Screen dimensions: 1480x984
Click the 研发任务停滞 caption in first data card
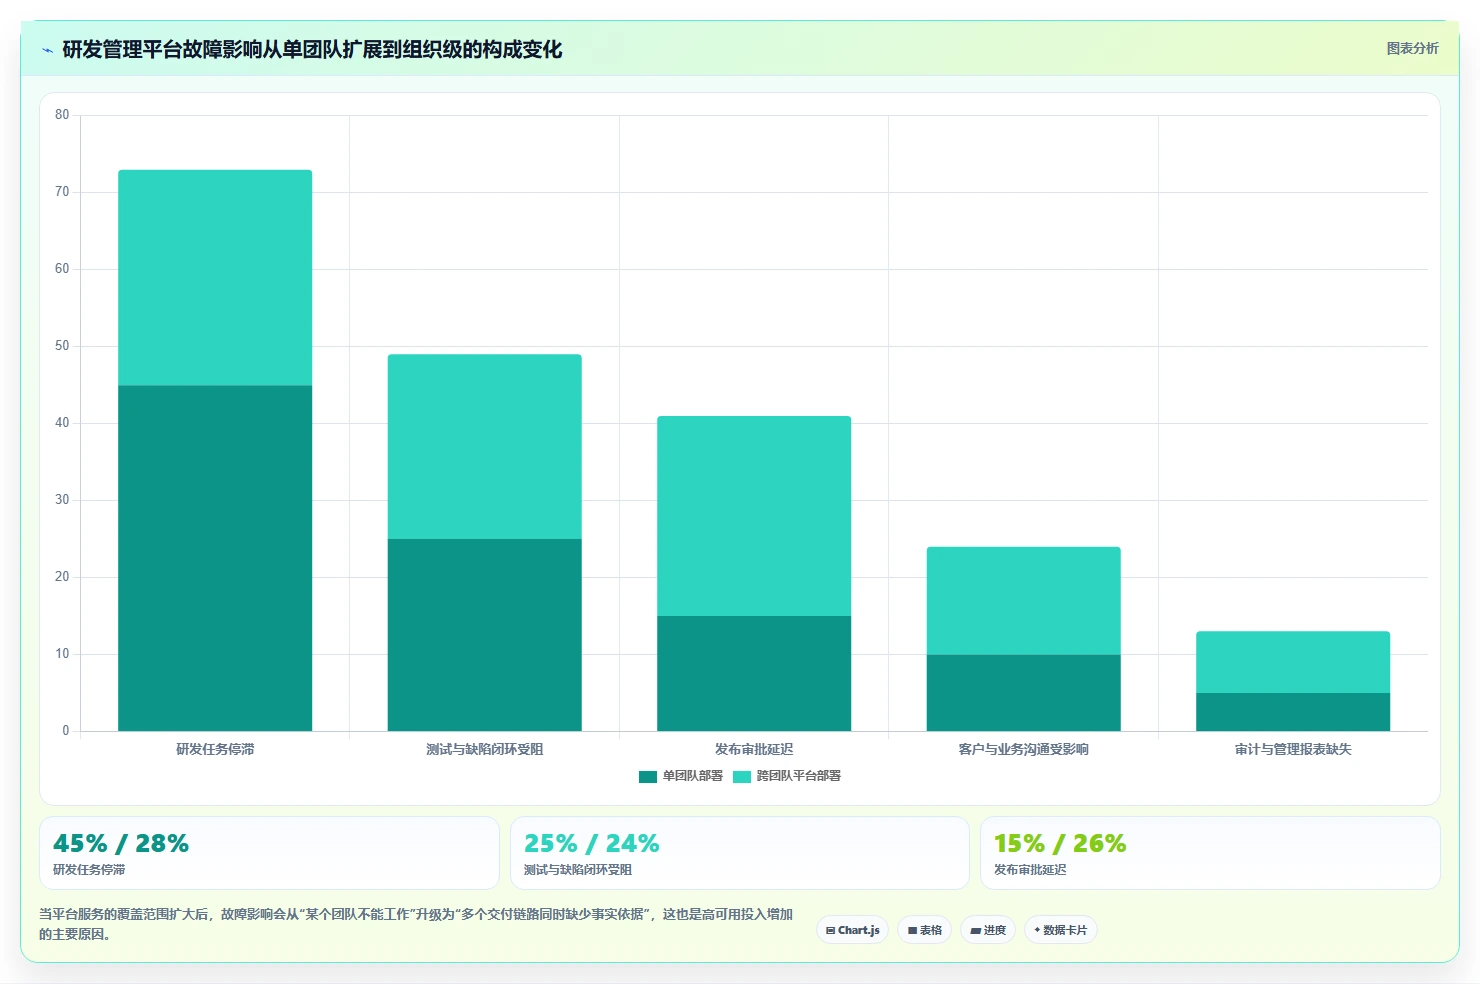click(x=89, y=870)
